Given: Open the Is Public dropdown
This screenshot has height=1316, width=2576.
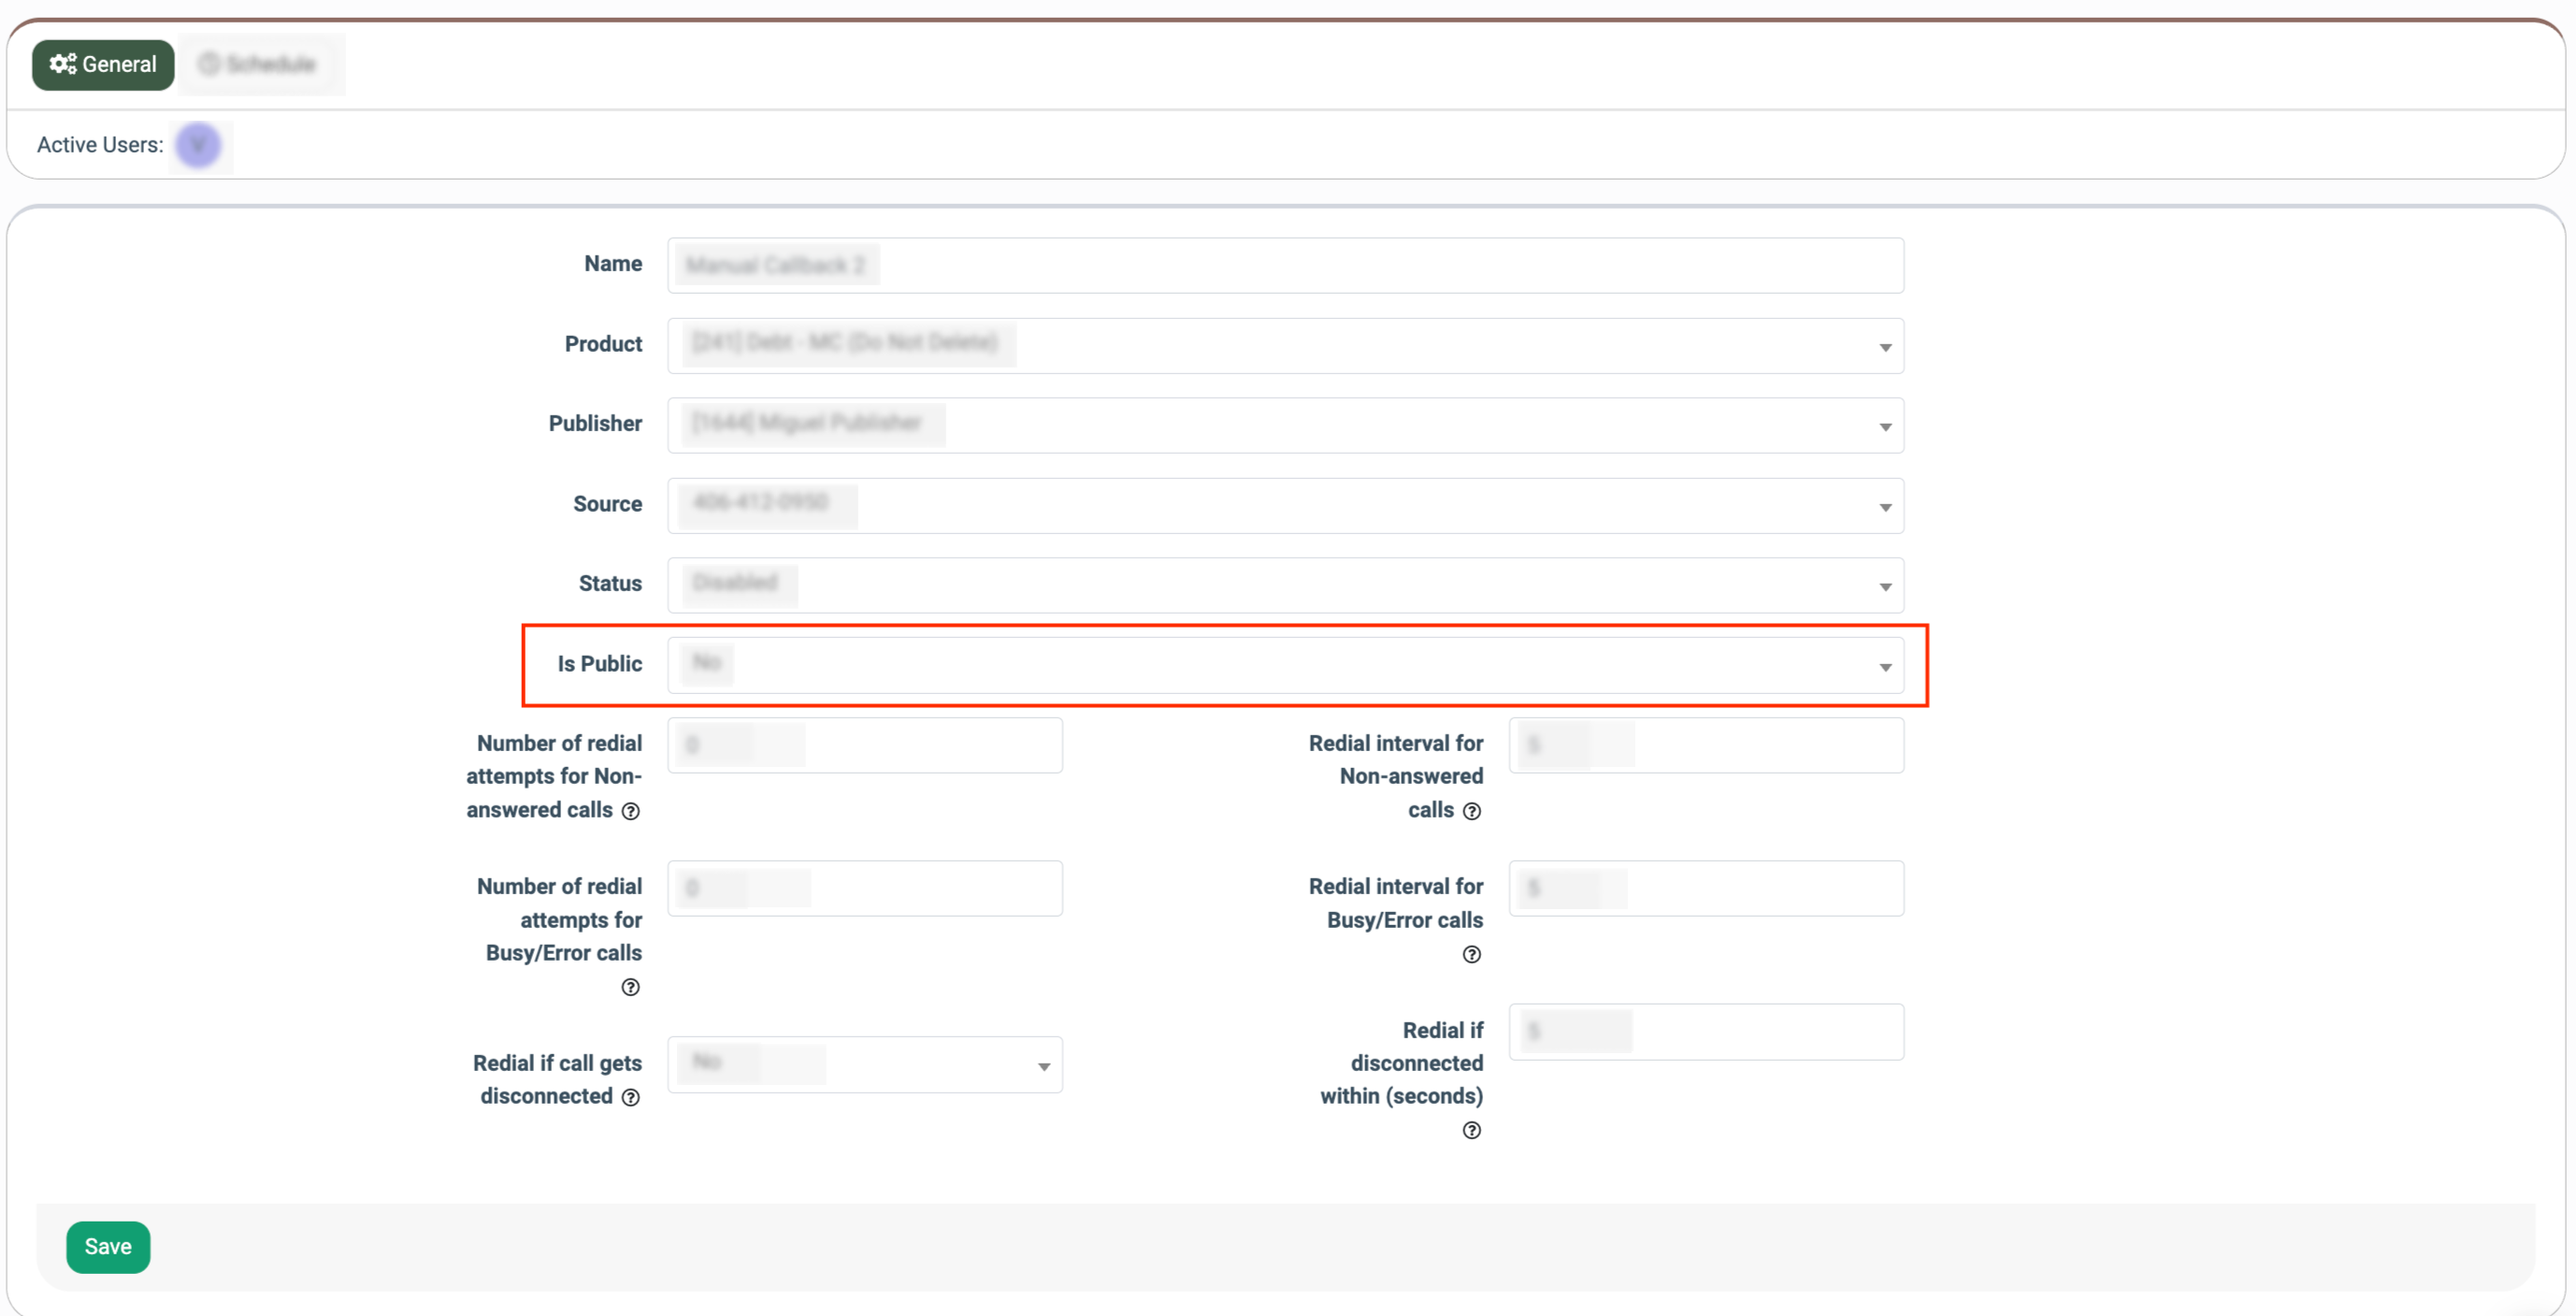Looking at the screenshot, I should (1285, 666).
